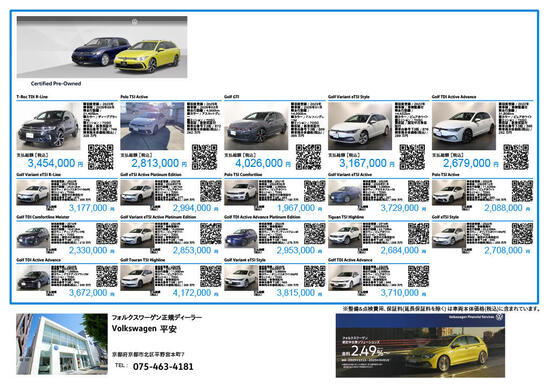Click the Volkswagen Financial Services 2.49% banner
This screenshot has height=388, width=550.
tap(420, 346)
